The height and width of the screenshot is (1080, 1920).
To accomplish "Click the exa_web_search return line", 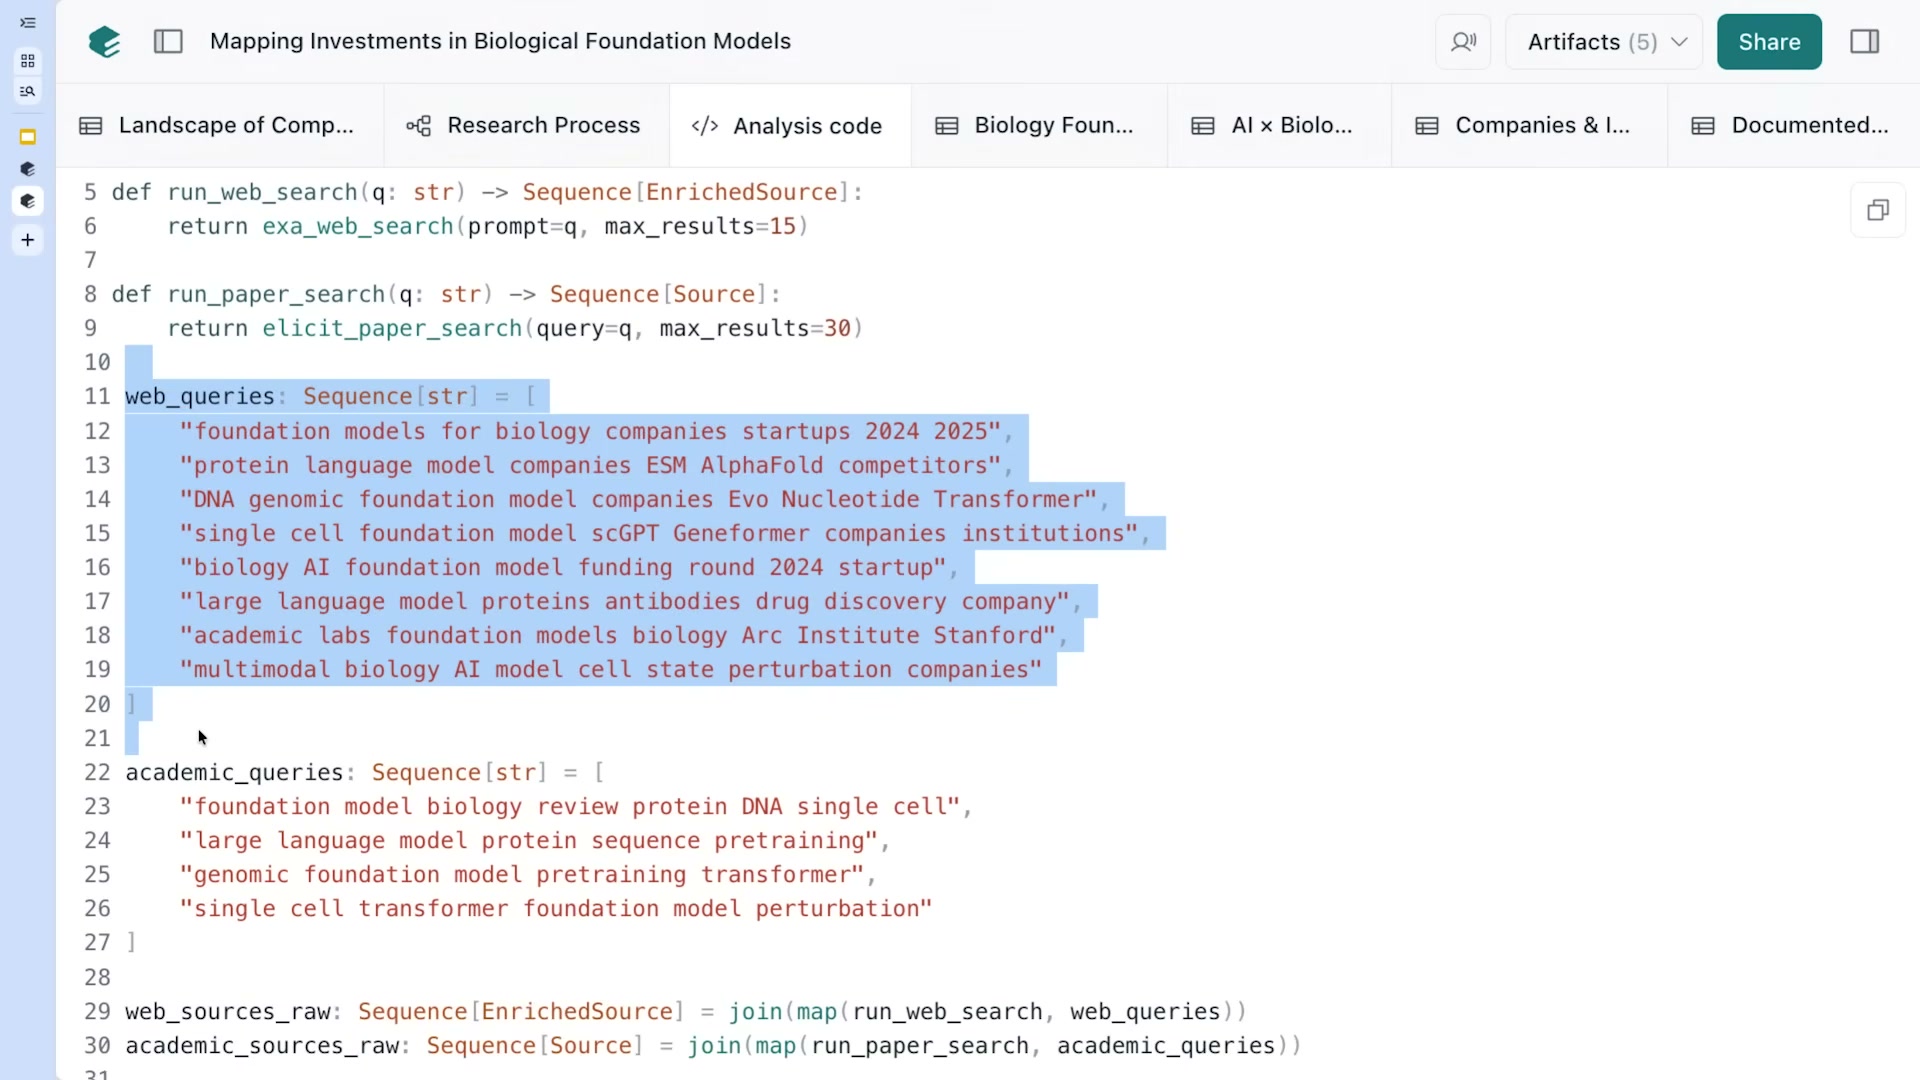I will click(x=487, y=226).
